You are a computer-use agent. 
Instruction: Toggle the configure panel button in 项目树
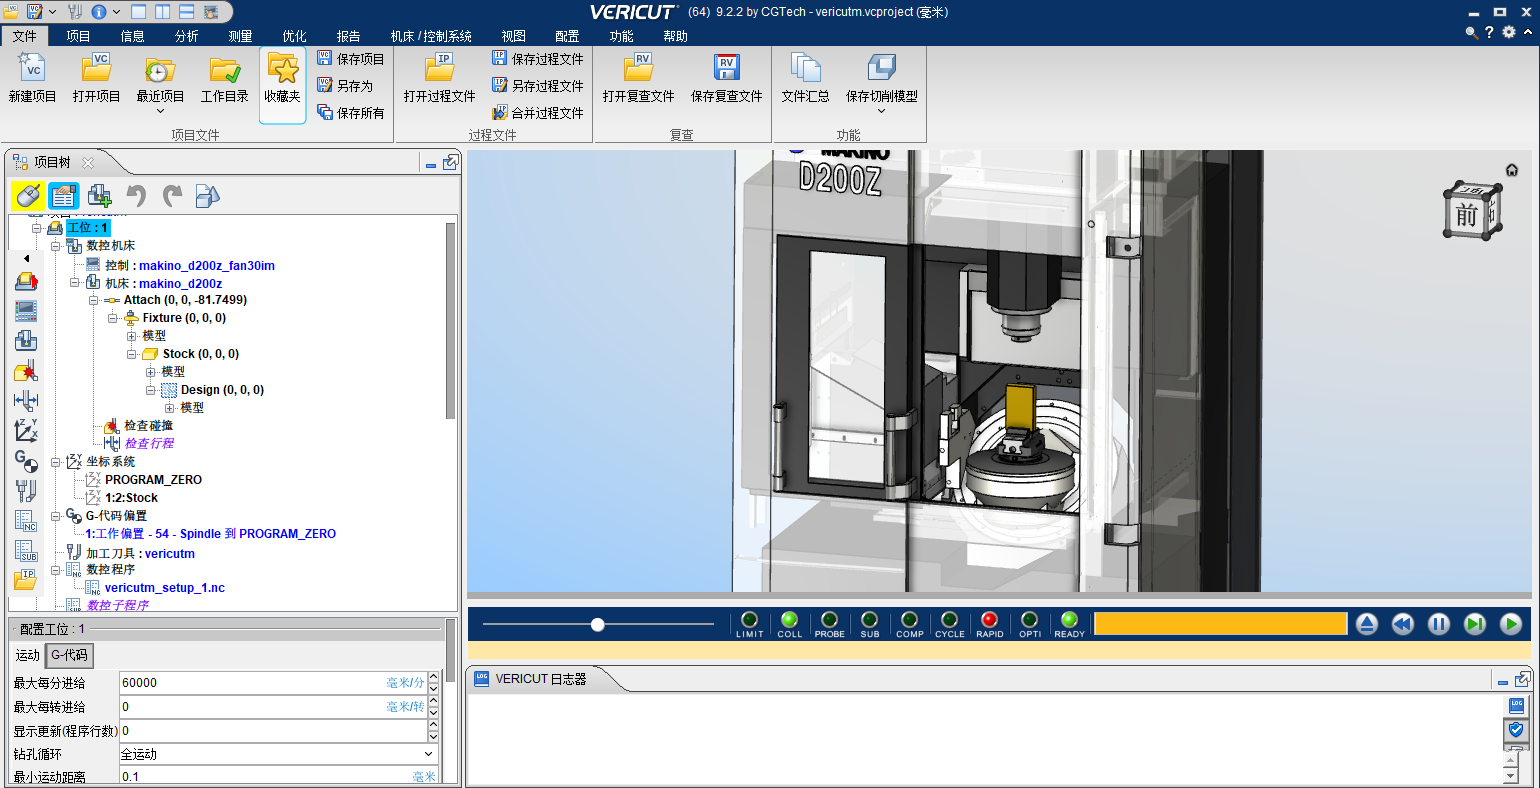tap(64, 196)
